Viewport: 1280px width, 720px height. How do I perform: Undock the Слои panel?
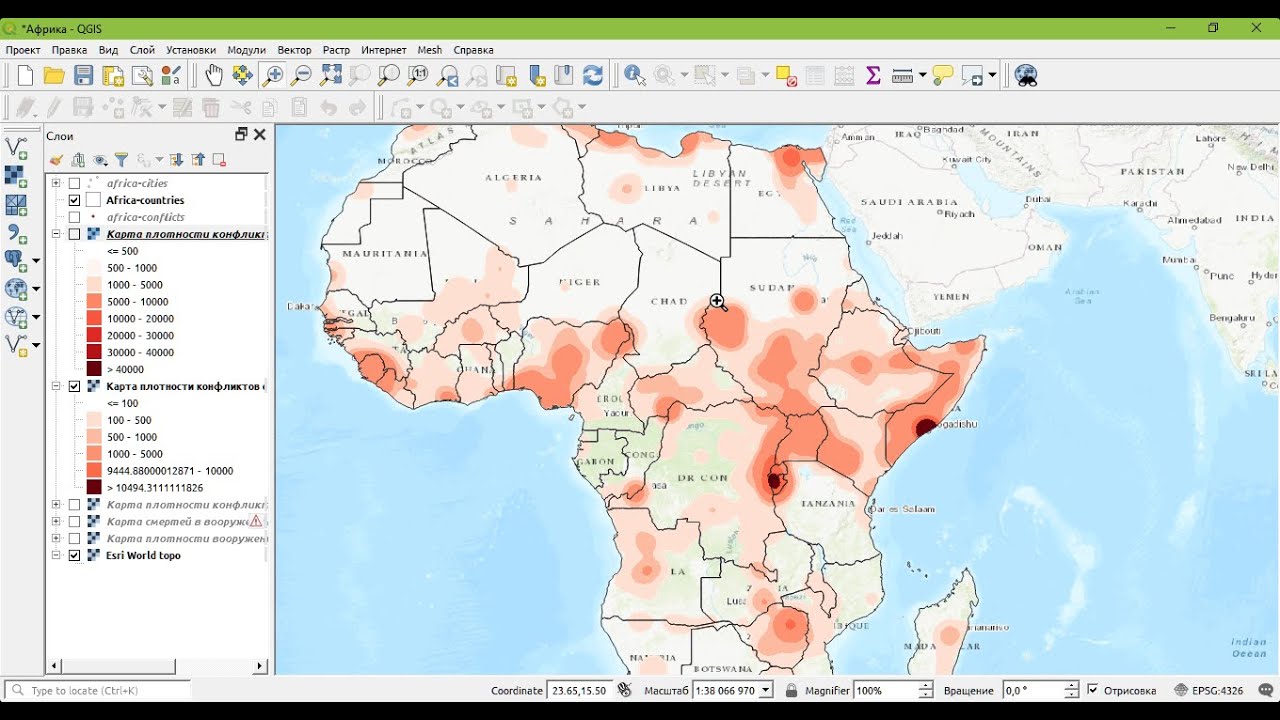click(241, 135)
